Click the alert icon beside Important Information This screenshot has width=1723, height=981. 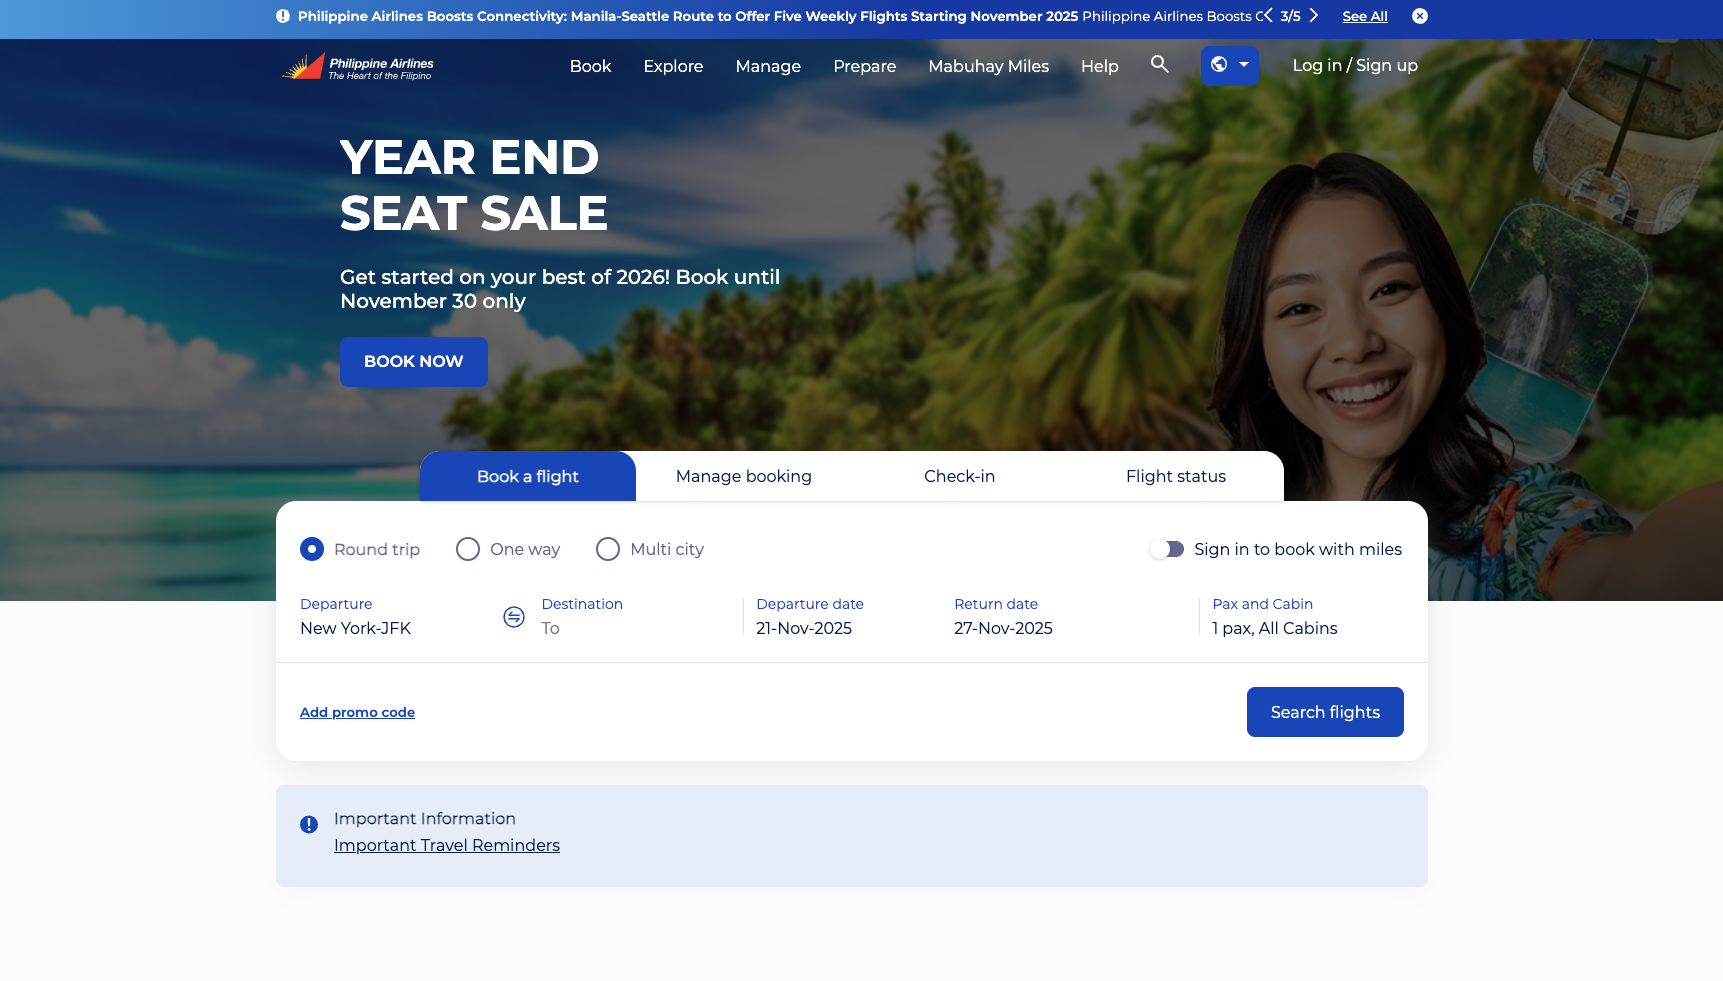(x=309, y=825)
